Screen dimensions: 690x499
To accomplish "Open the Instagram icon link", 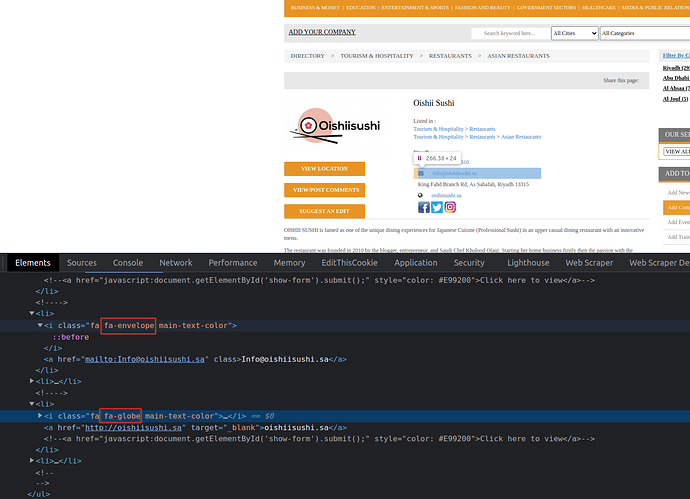I will pyautogui.click(x=451, y=208).
